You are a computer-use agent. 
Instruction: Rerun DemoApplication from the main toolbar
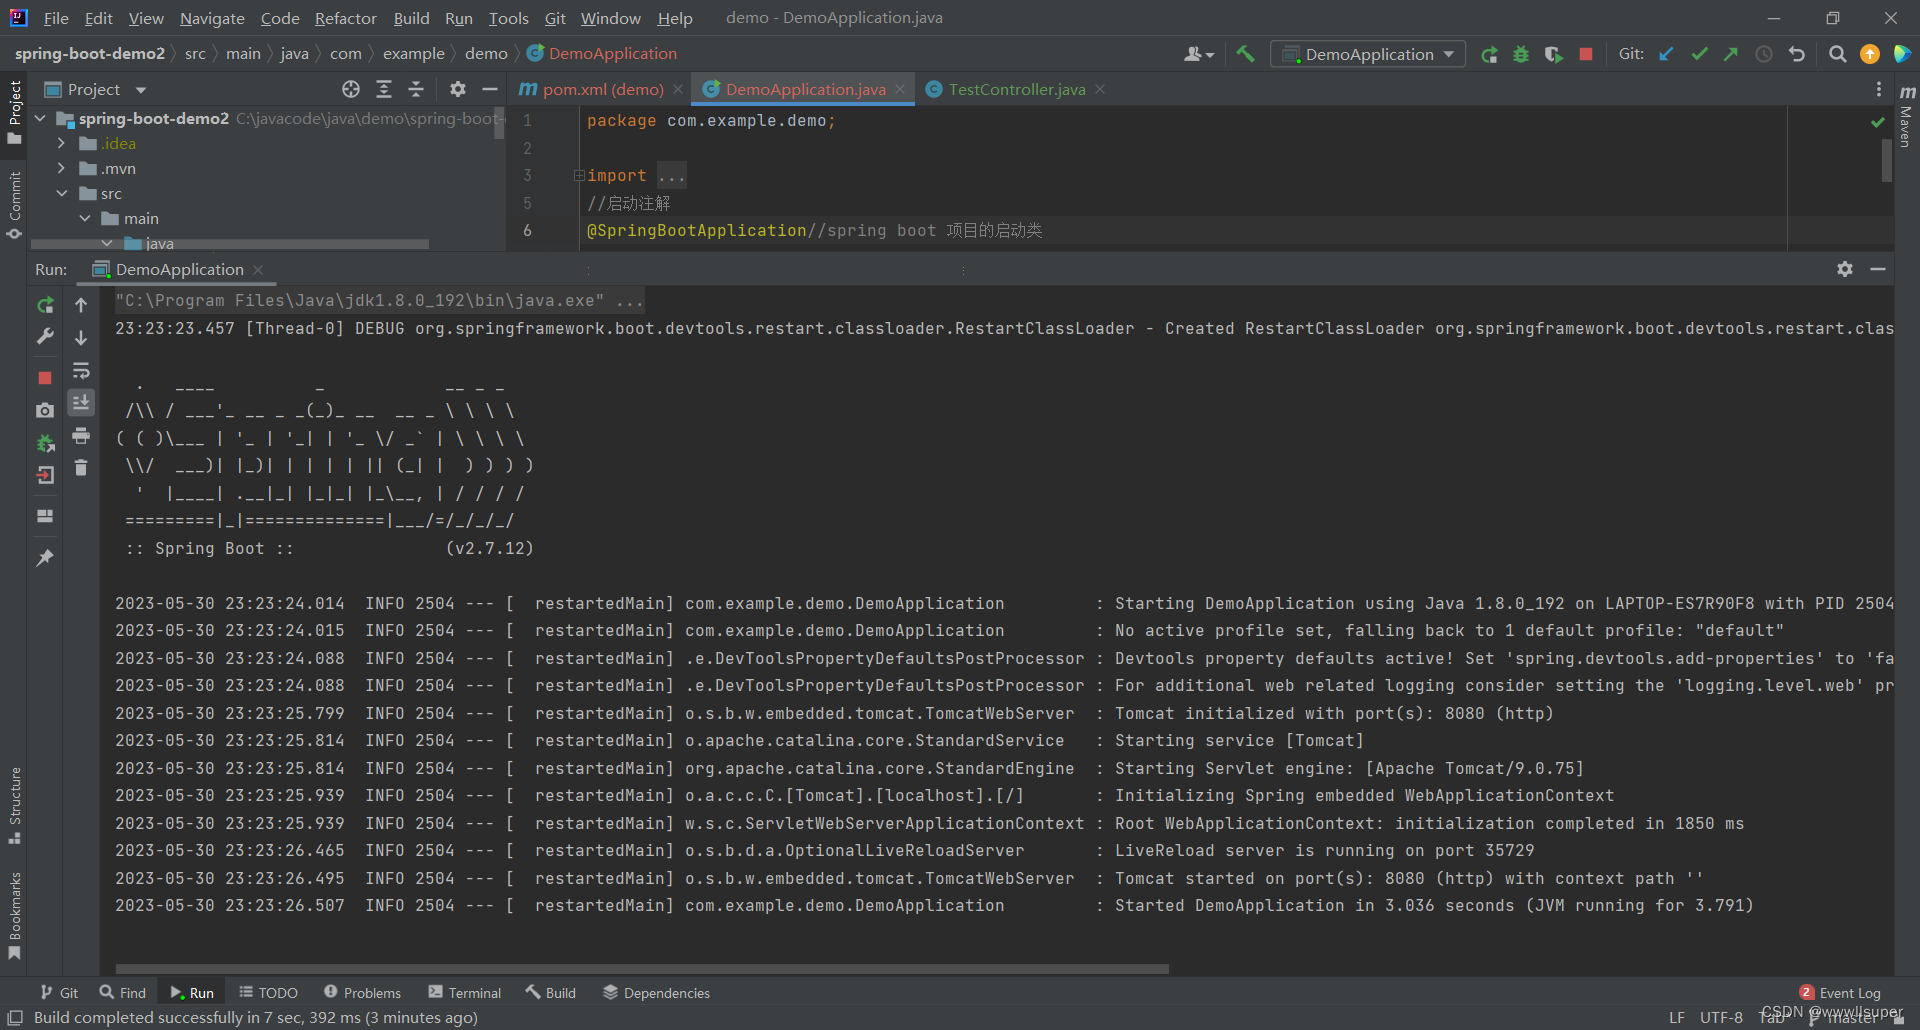pyautogui.click(x=1489, y=54)
